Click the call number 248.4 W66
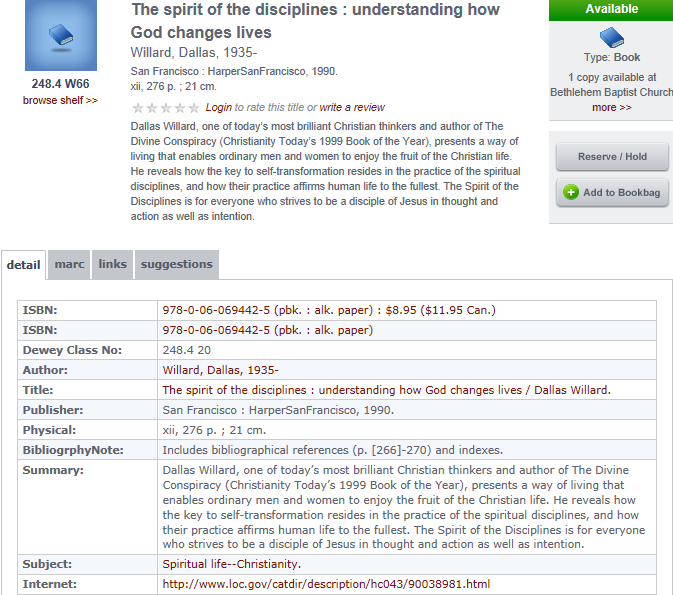Viewport: 673px width, 595px height. tap(61, 84)
